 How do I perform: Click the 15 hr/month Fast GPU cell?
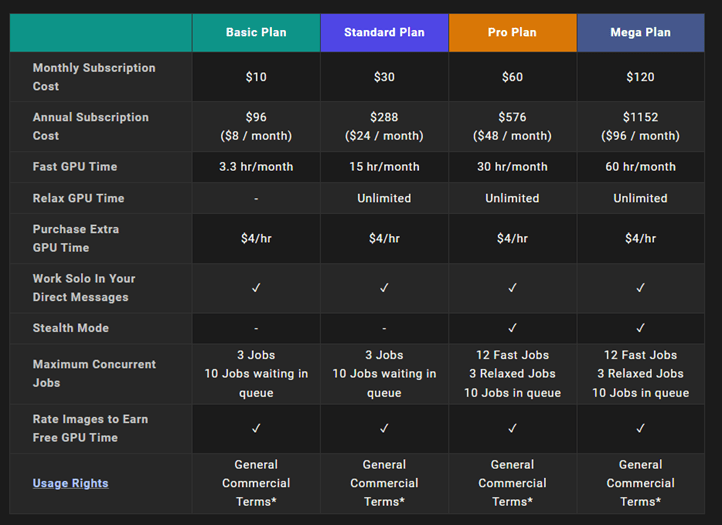[384, 167]
